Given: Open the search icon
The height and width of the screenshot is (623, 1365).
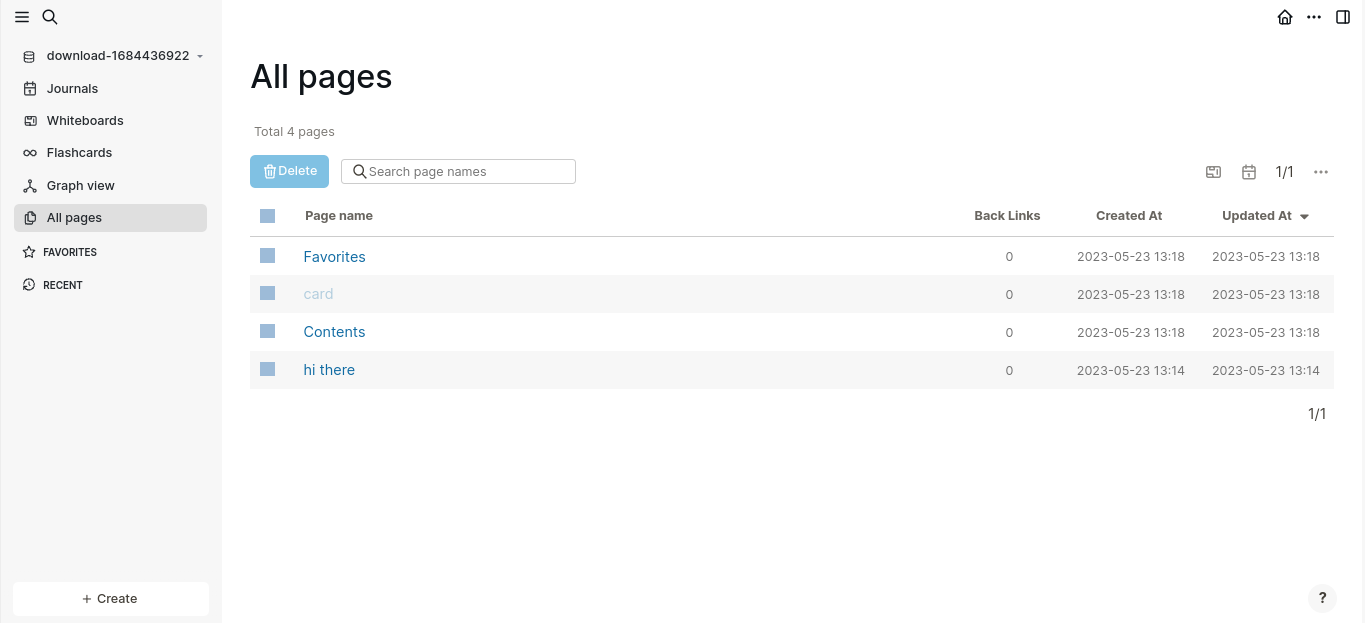Looking at the screenshot, I should [50, 17].
